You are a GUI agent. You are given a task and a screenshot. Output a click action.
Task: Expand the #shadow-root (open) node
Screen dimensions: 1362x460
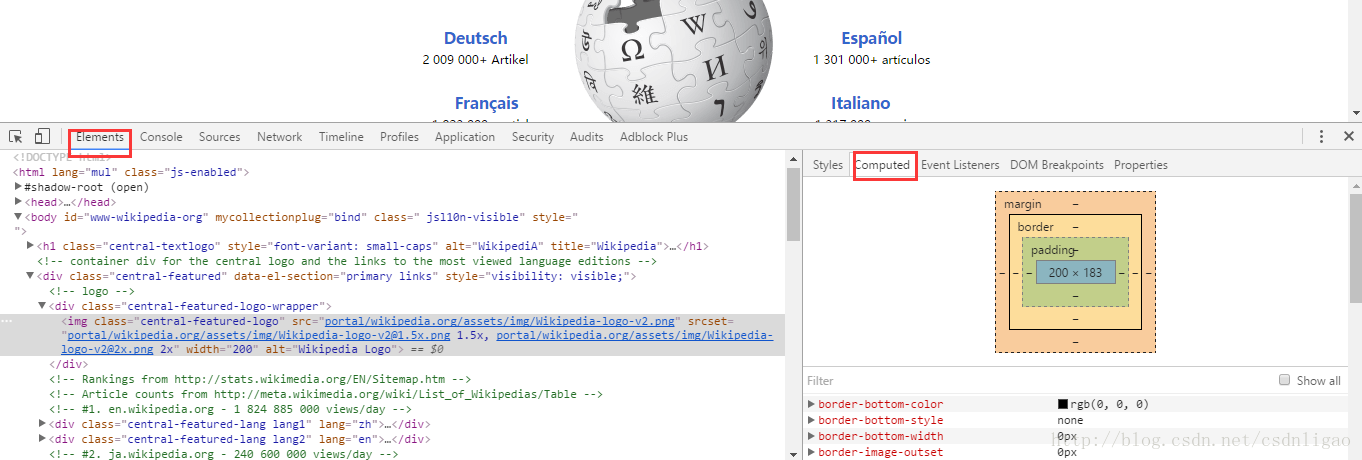click(x=19, y=187)
